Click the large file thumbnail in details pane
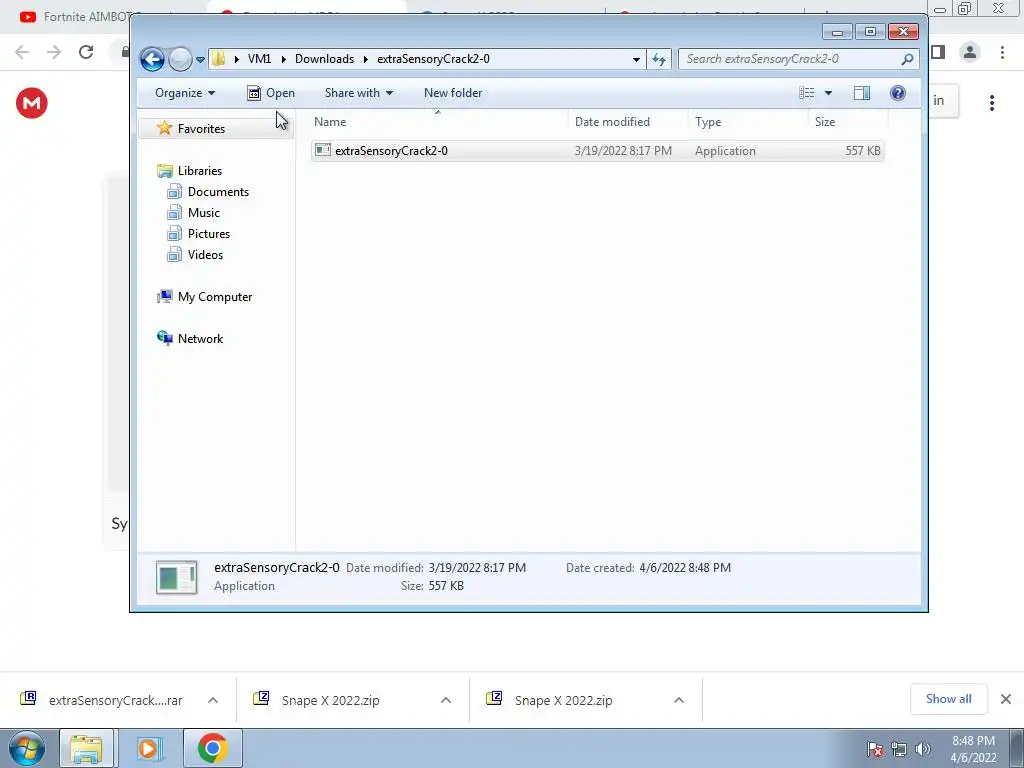This screenshot has width=1024, height=768. [x=176, y=577]
